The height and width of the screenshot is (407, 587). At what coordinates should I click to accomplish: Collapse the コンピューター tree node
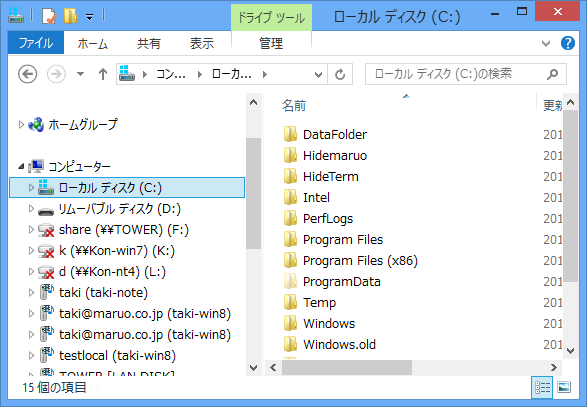pyautogui.click(x=21, y=166)
